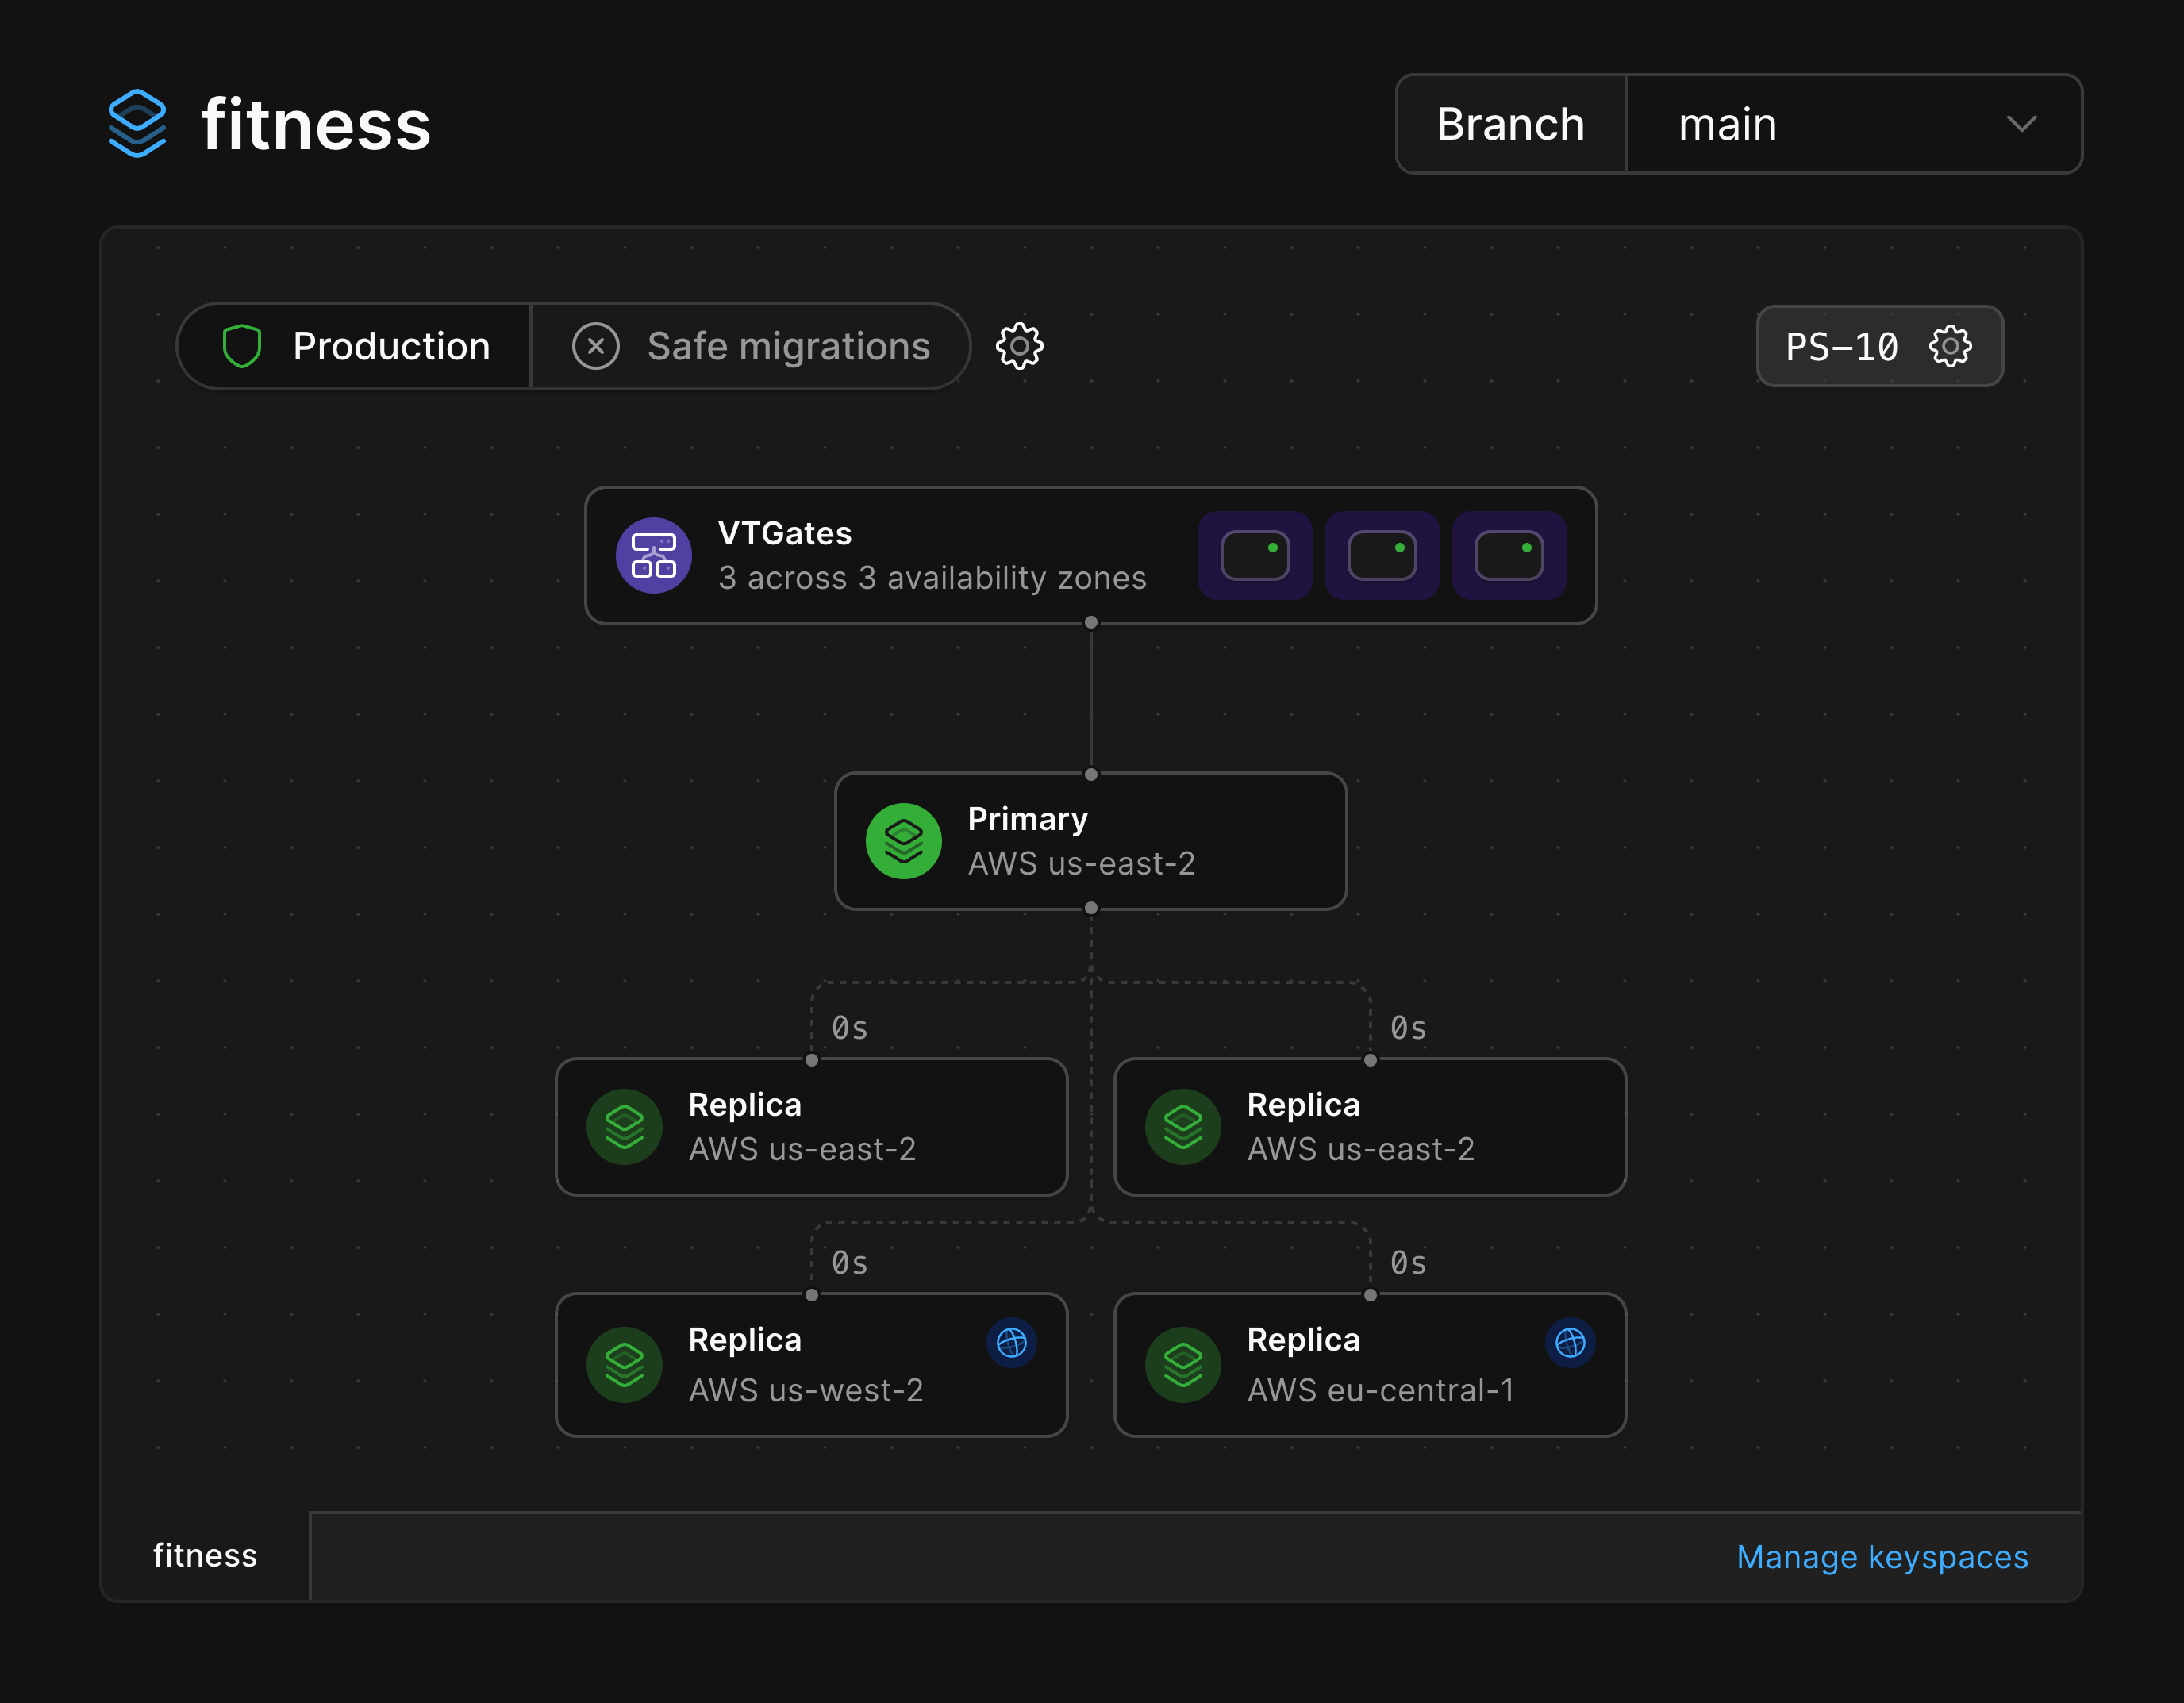Click the purple VTGates icon
The width and height of the screenshot is (2184, 1703).
(x=653, y=555)
